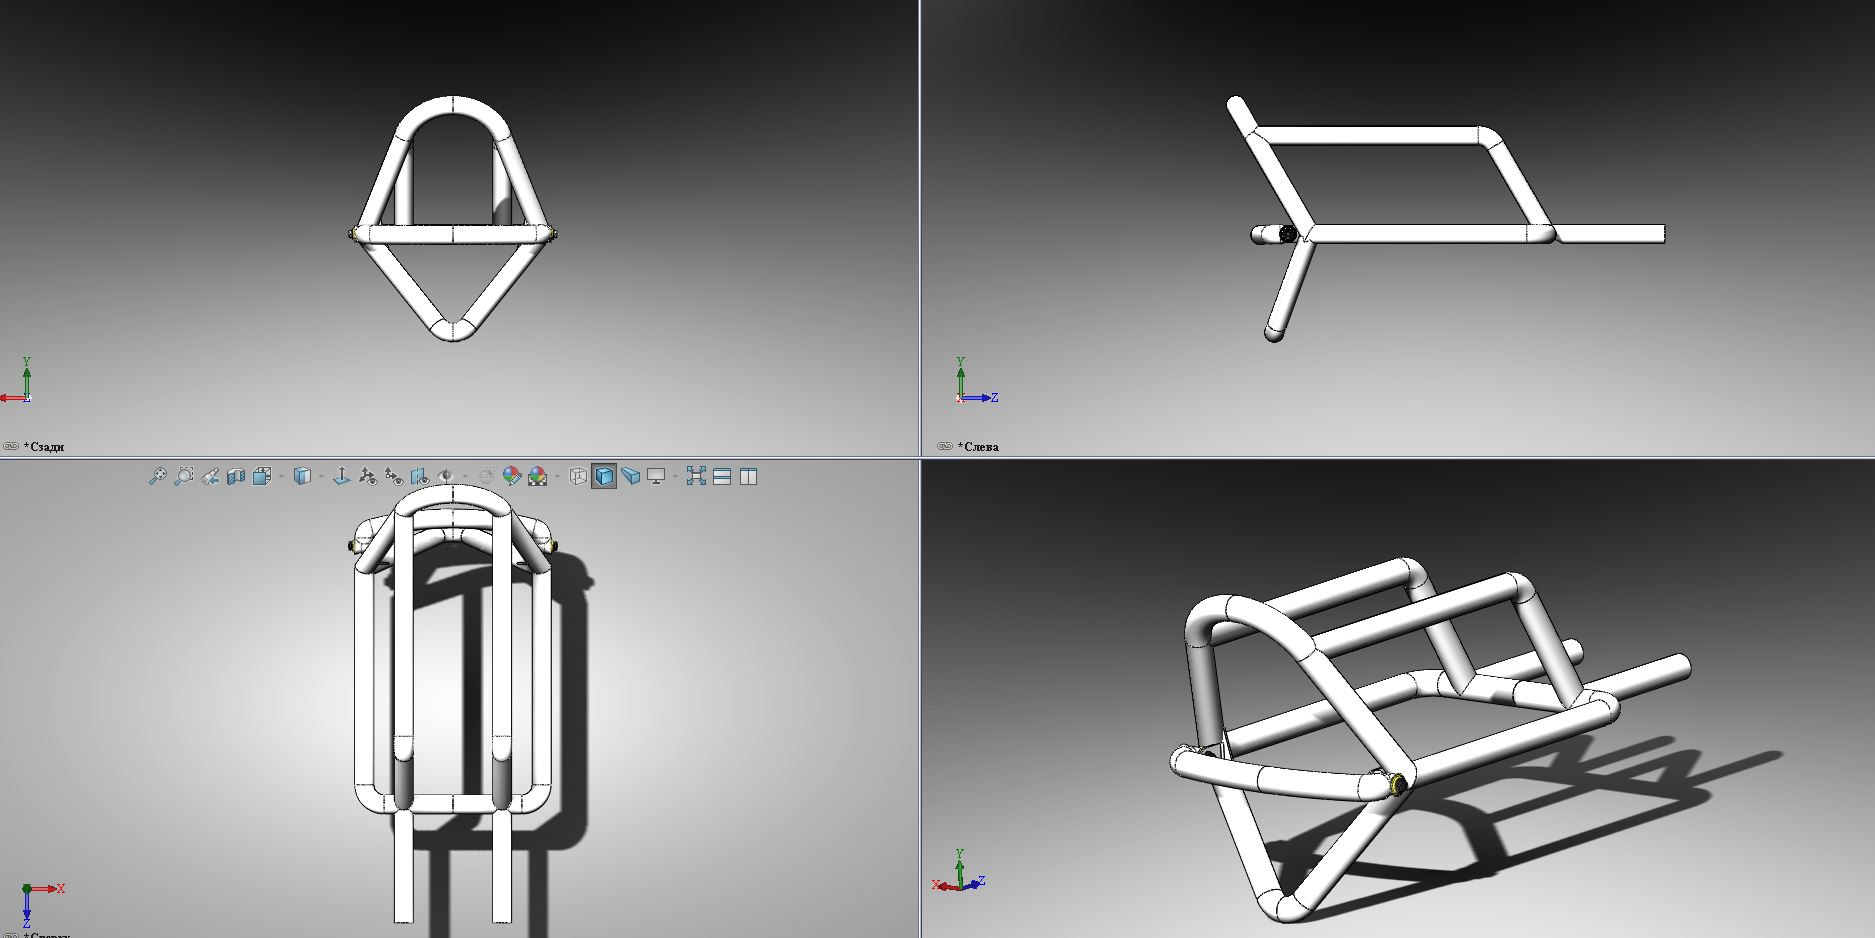The width and height of the screenshot is (1875, 938).
Task: Click coordinate triad in rear view
Action: tap(18, 380)
